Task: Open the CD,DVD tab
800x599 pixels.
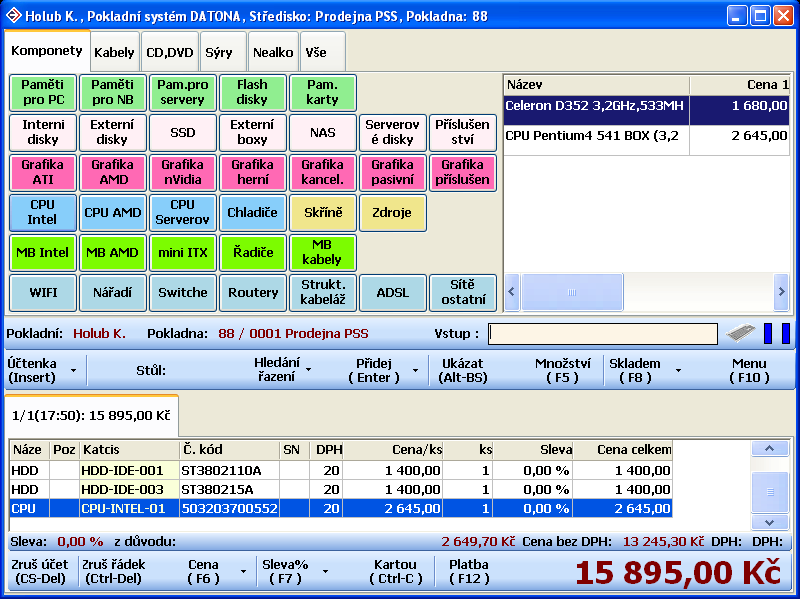Action: pos(170,52)
